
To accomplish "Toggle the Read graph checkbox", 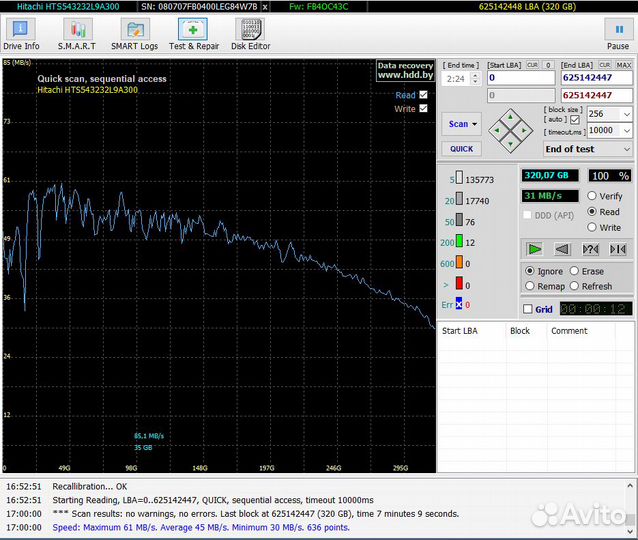I will 423,95.
